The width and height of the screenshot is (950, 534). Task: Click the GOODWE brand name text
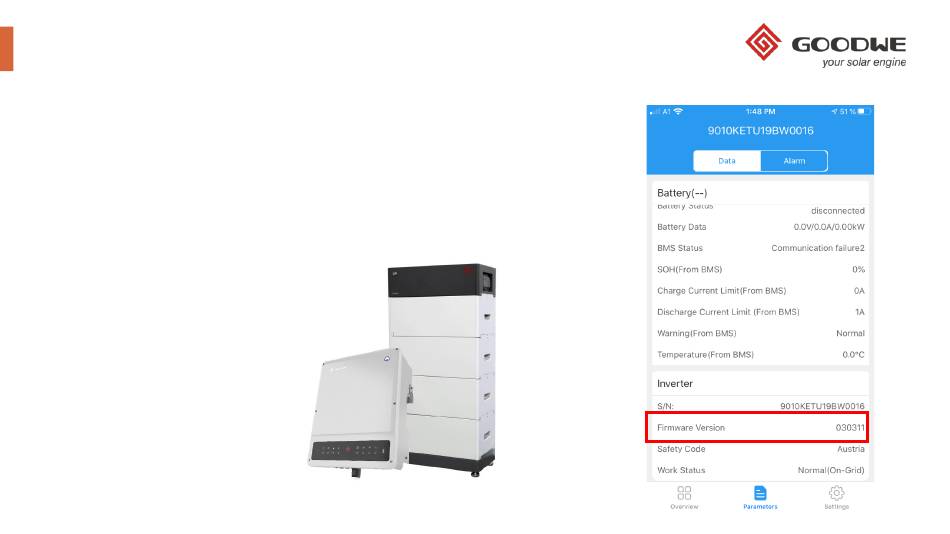(849, 44)
